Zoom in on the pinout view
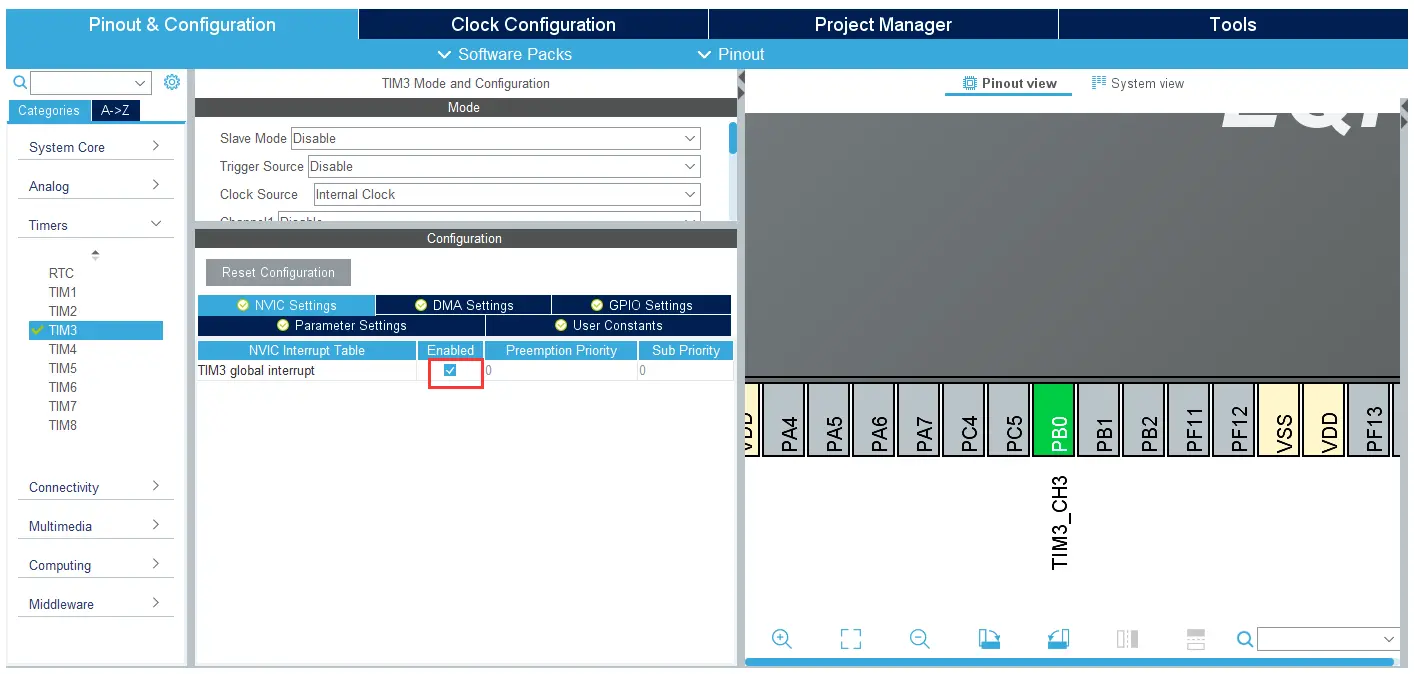The width and height of the screenshot is (1414, 674). [782, 639]
